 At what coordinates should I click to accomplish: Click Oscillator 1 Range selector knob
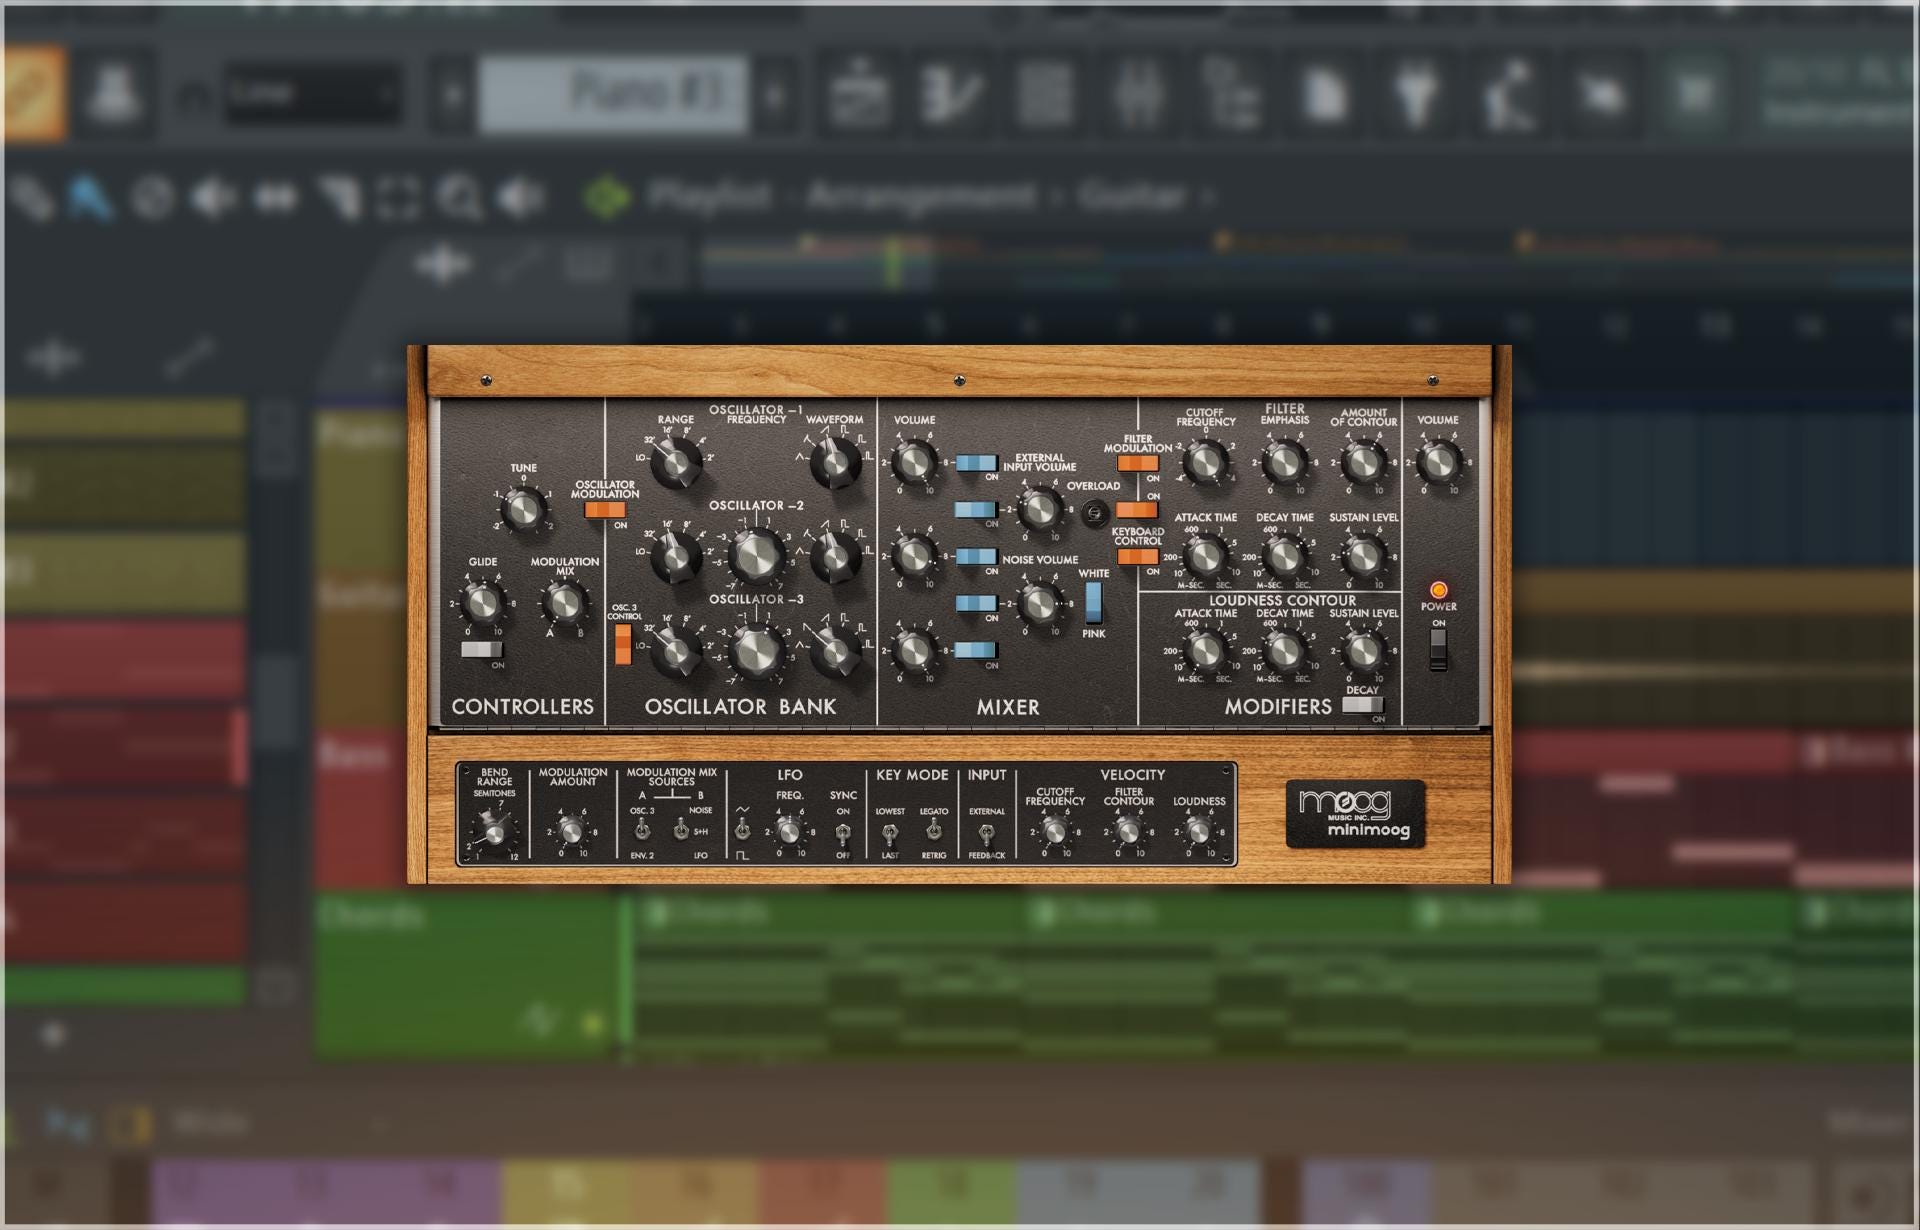tap(676, 462)
